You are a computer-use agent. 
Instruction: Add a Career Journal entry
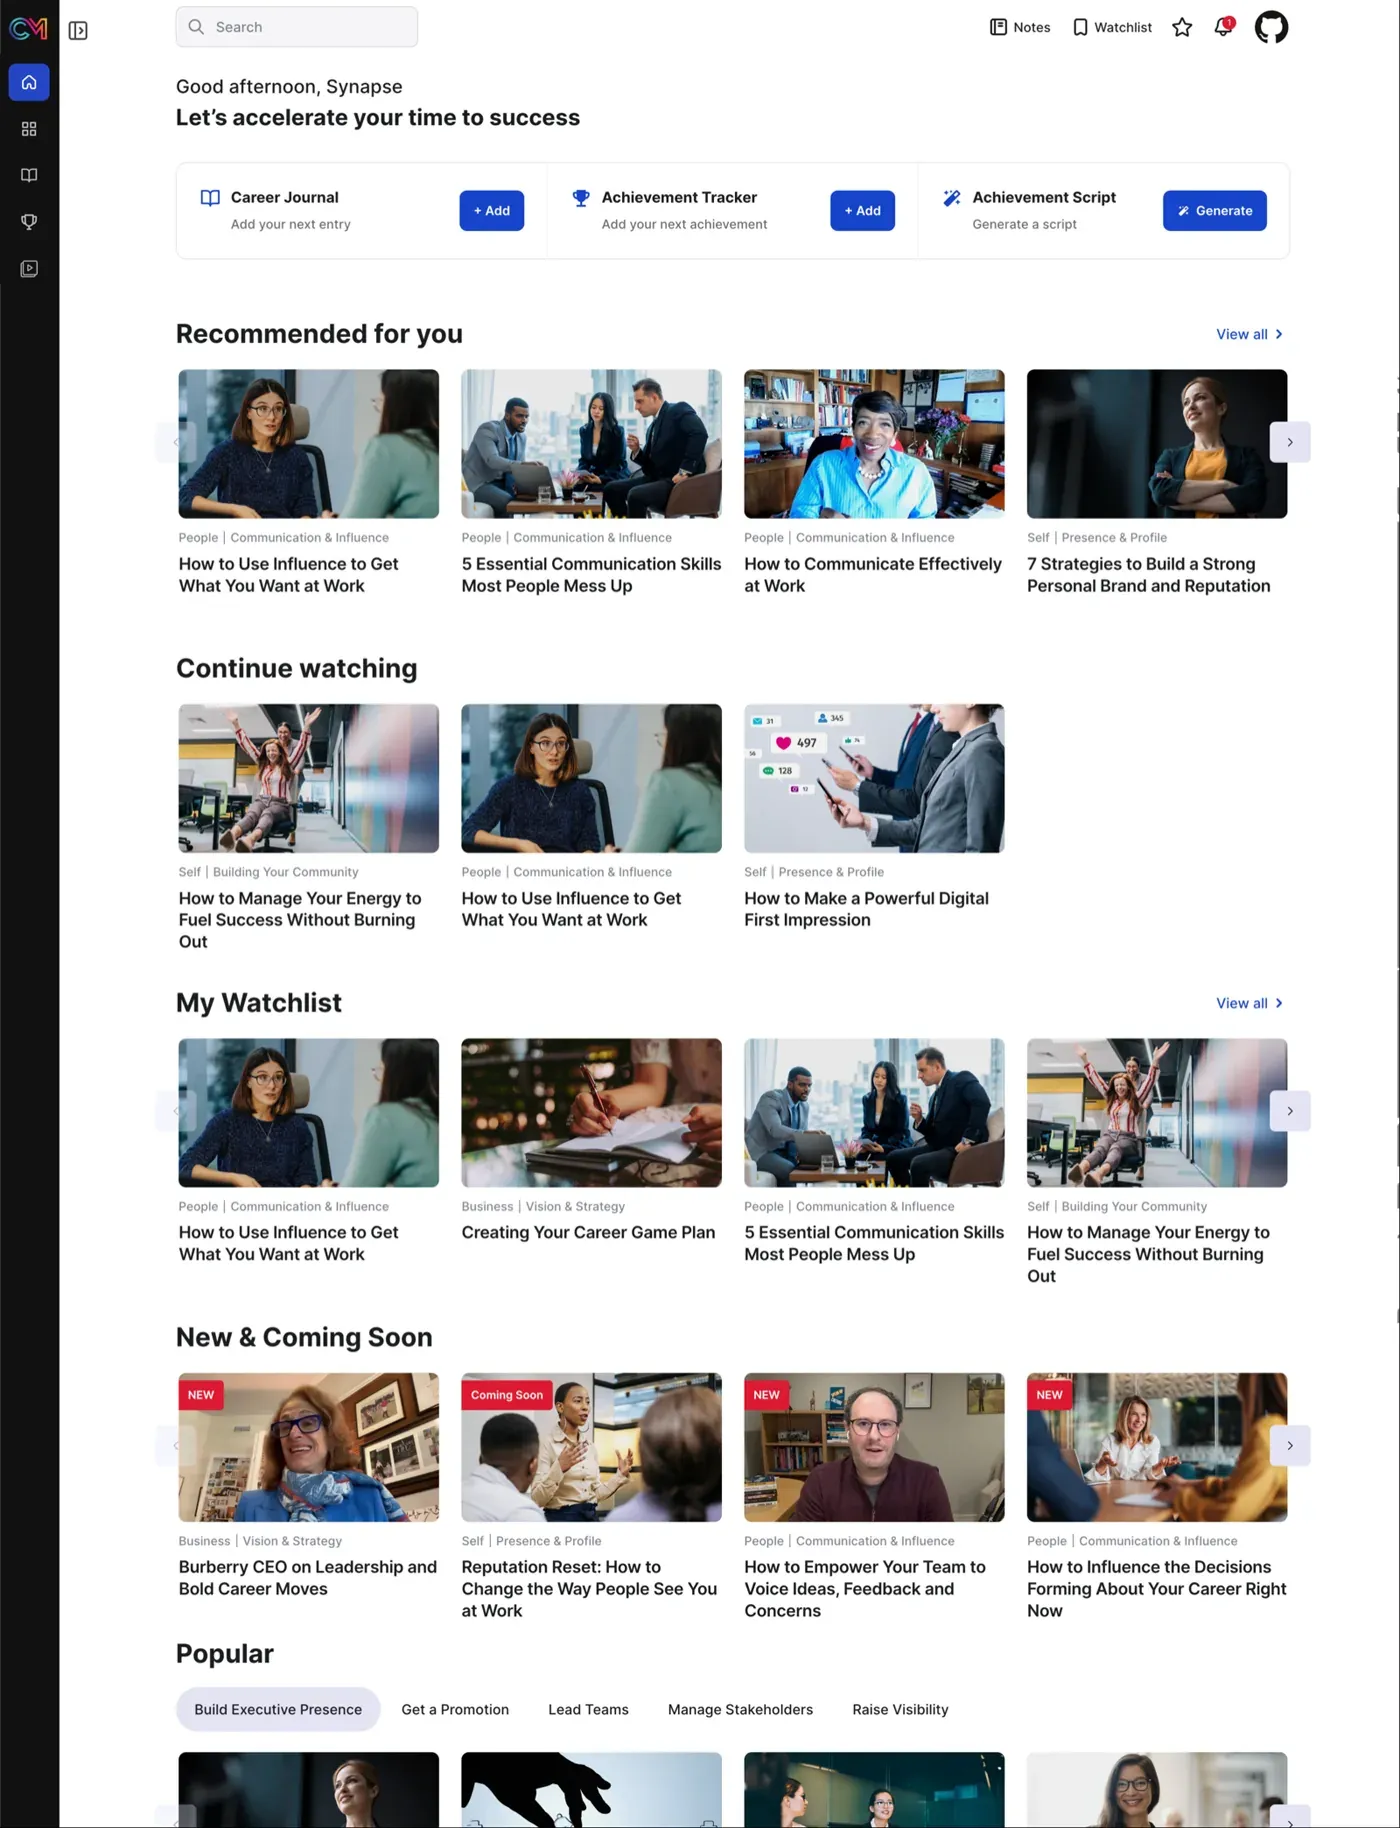492,211
